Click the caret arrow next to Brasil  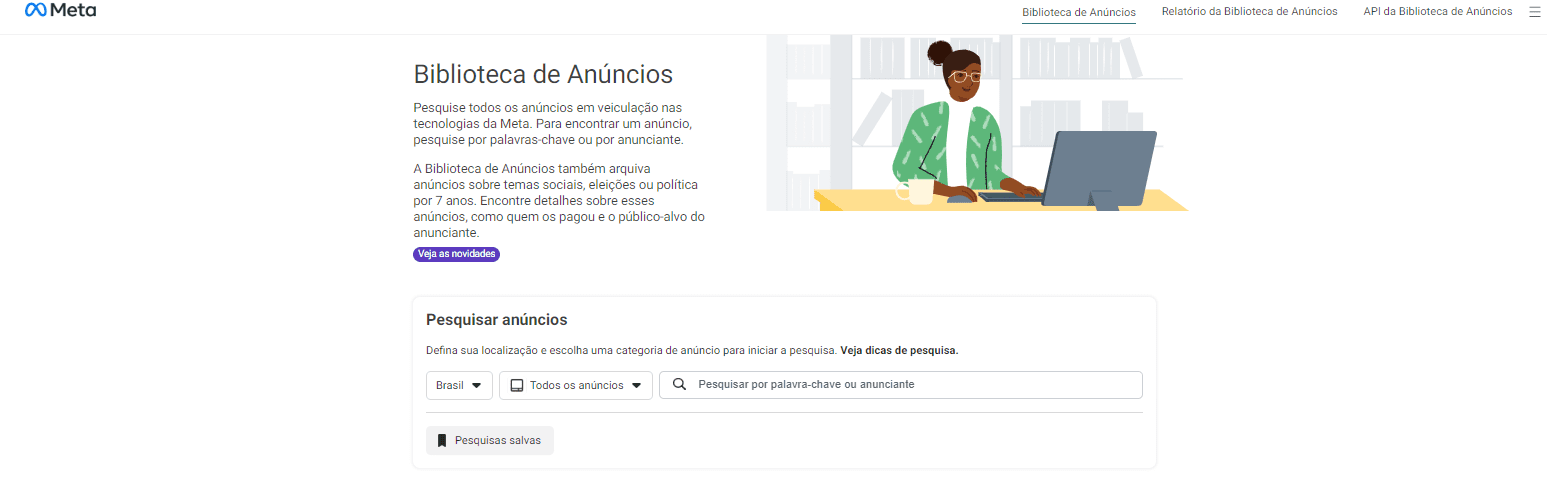tap(476, 386)
